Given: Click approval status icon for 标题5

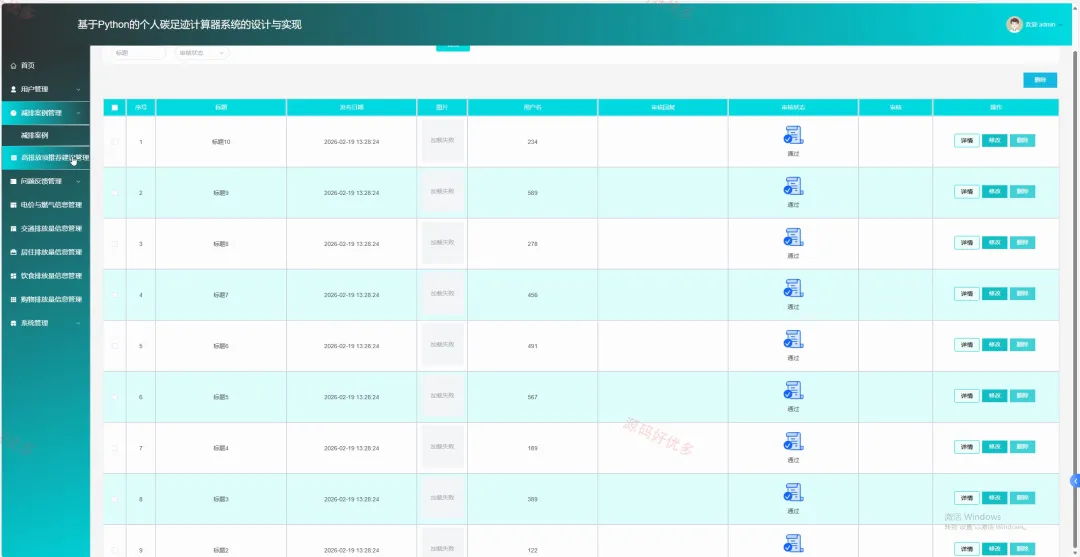Looking at the screenshot, I should click(793, 390).
